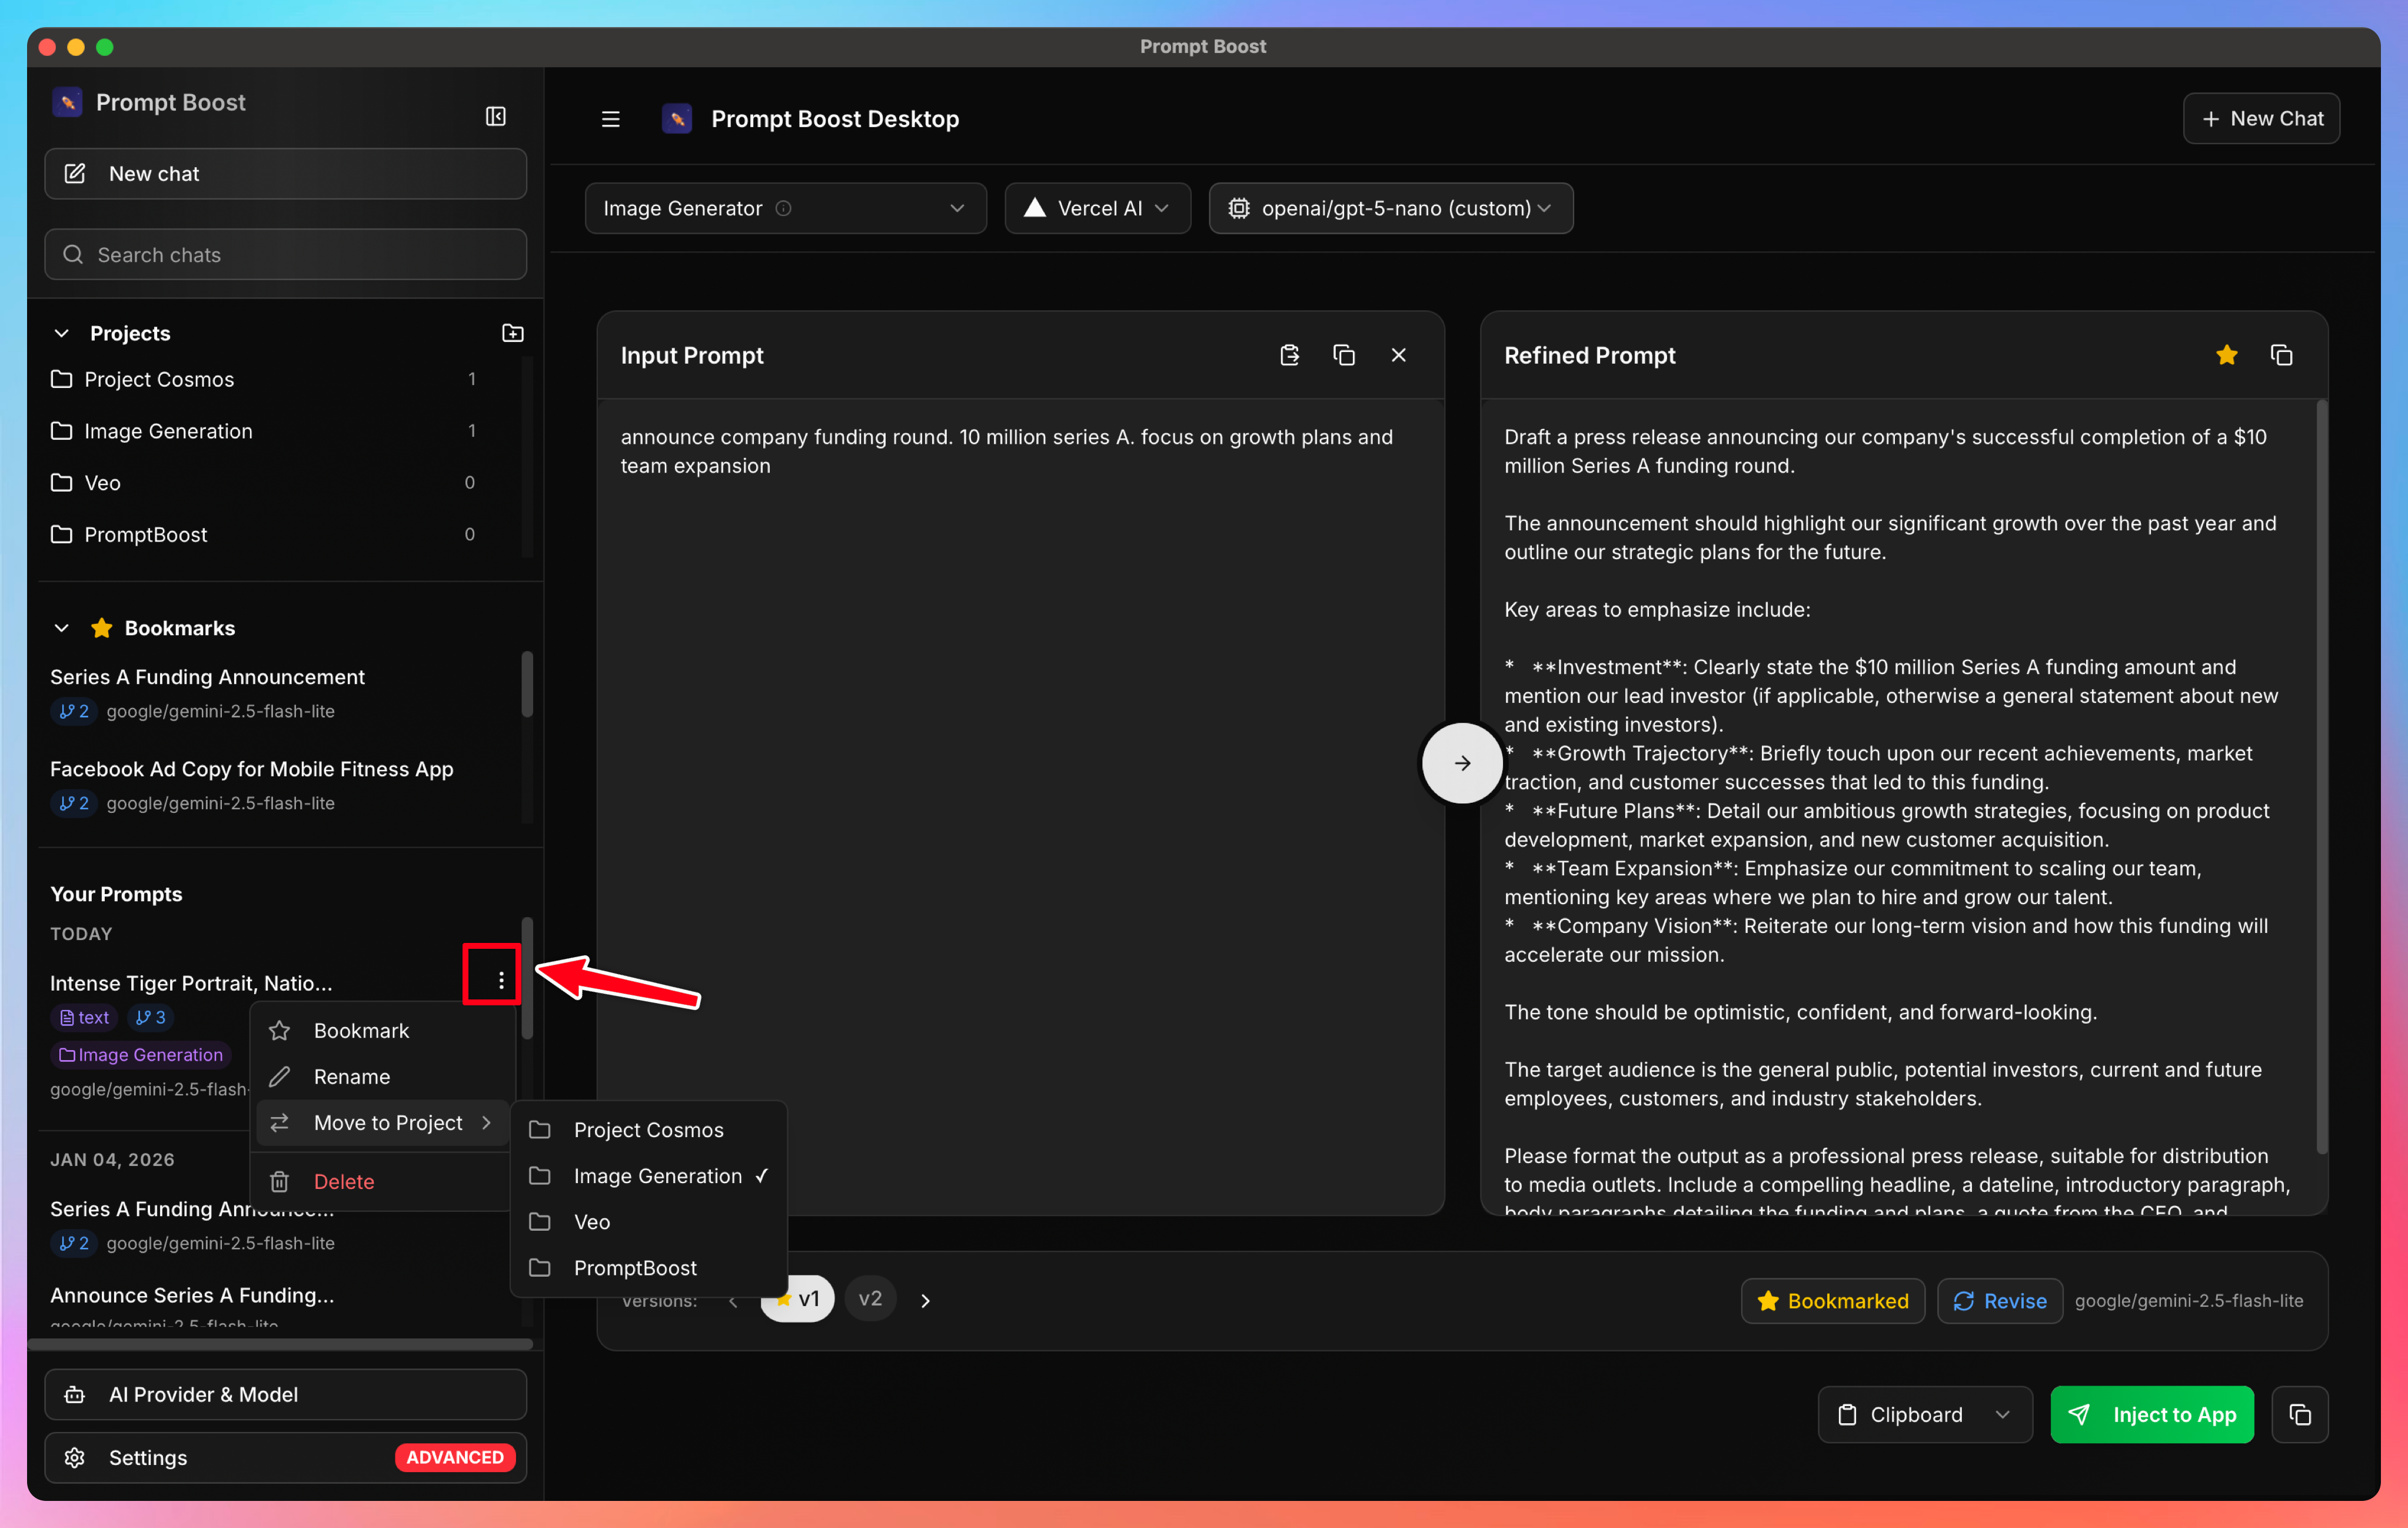Clear the Input Prompt with the X icon
The image size is (2408, 1528).
(x=1399, y=354)
